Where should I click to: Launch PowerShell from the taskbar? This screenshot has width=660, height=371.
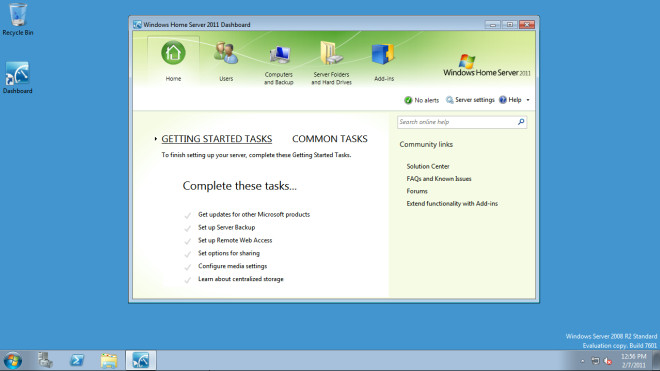click(77, 360)
